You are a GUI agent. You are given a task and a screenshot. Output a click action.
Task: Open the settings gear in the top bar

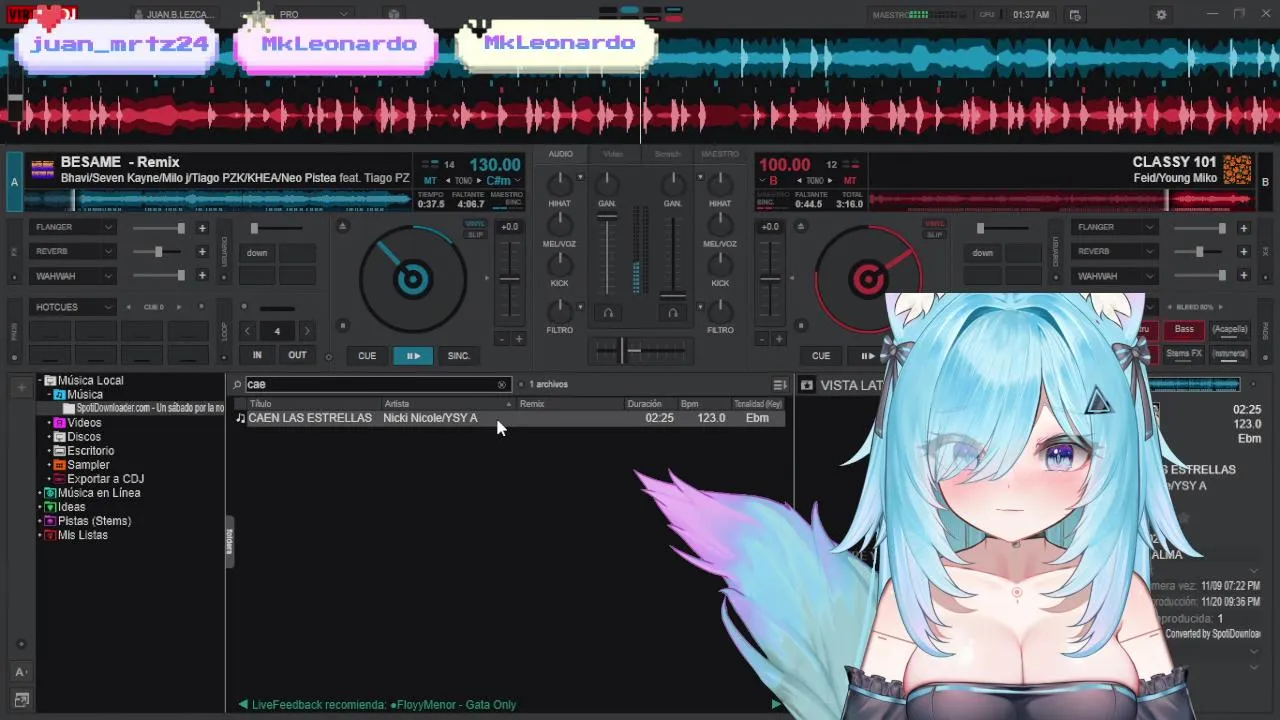coord(1161,15)
